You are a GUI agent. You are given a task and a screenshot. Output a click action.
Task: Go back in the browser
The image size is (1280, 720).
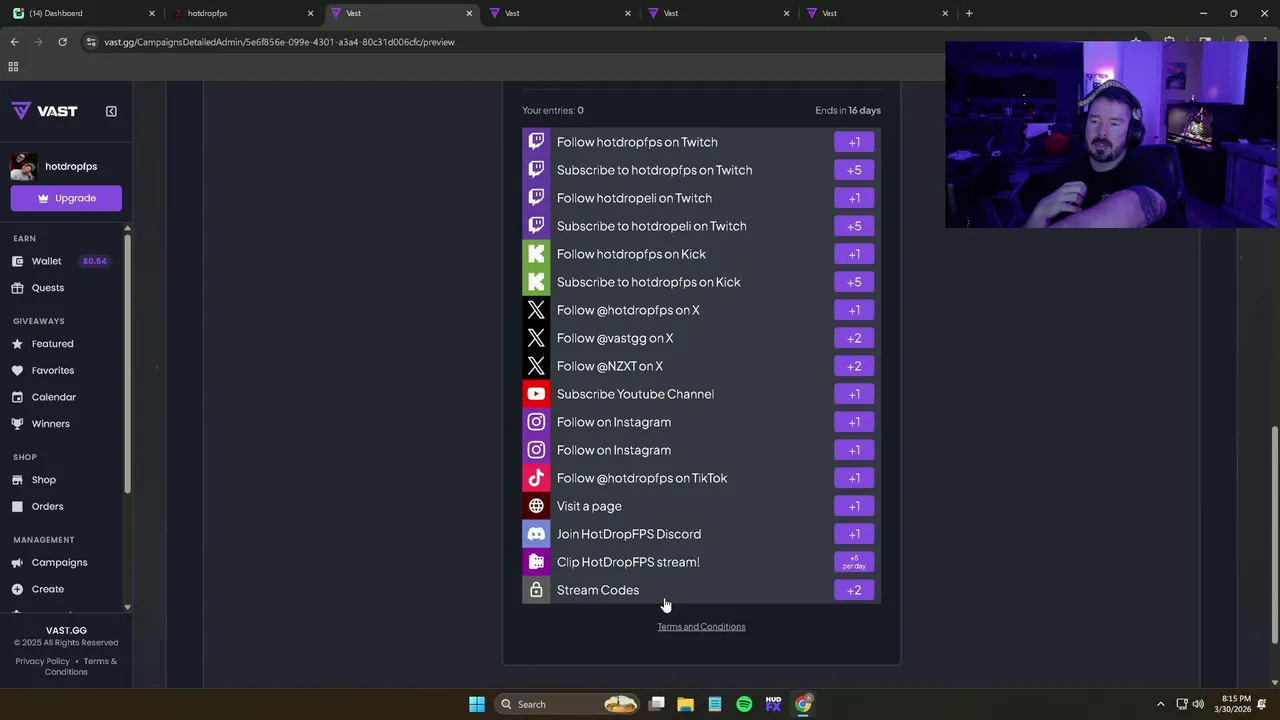click(14, 42)
